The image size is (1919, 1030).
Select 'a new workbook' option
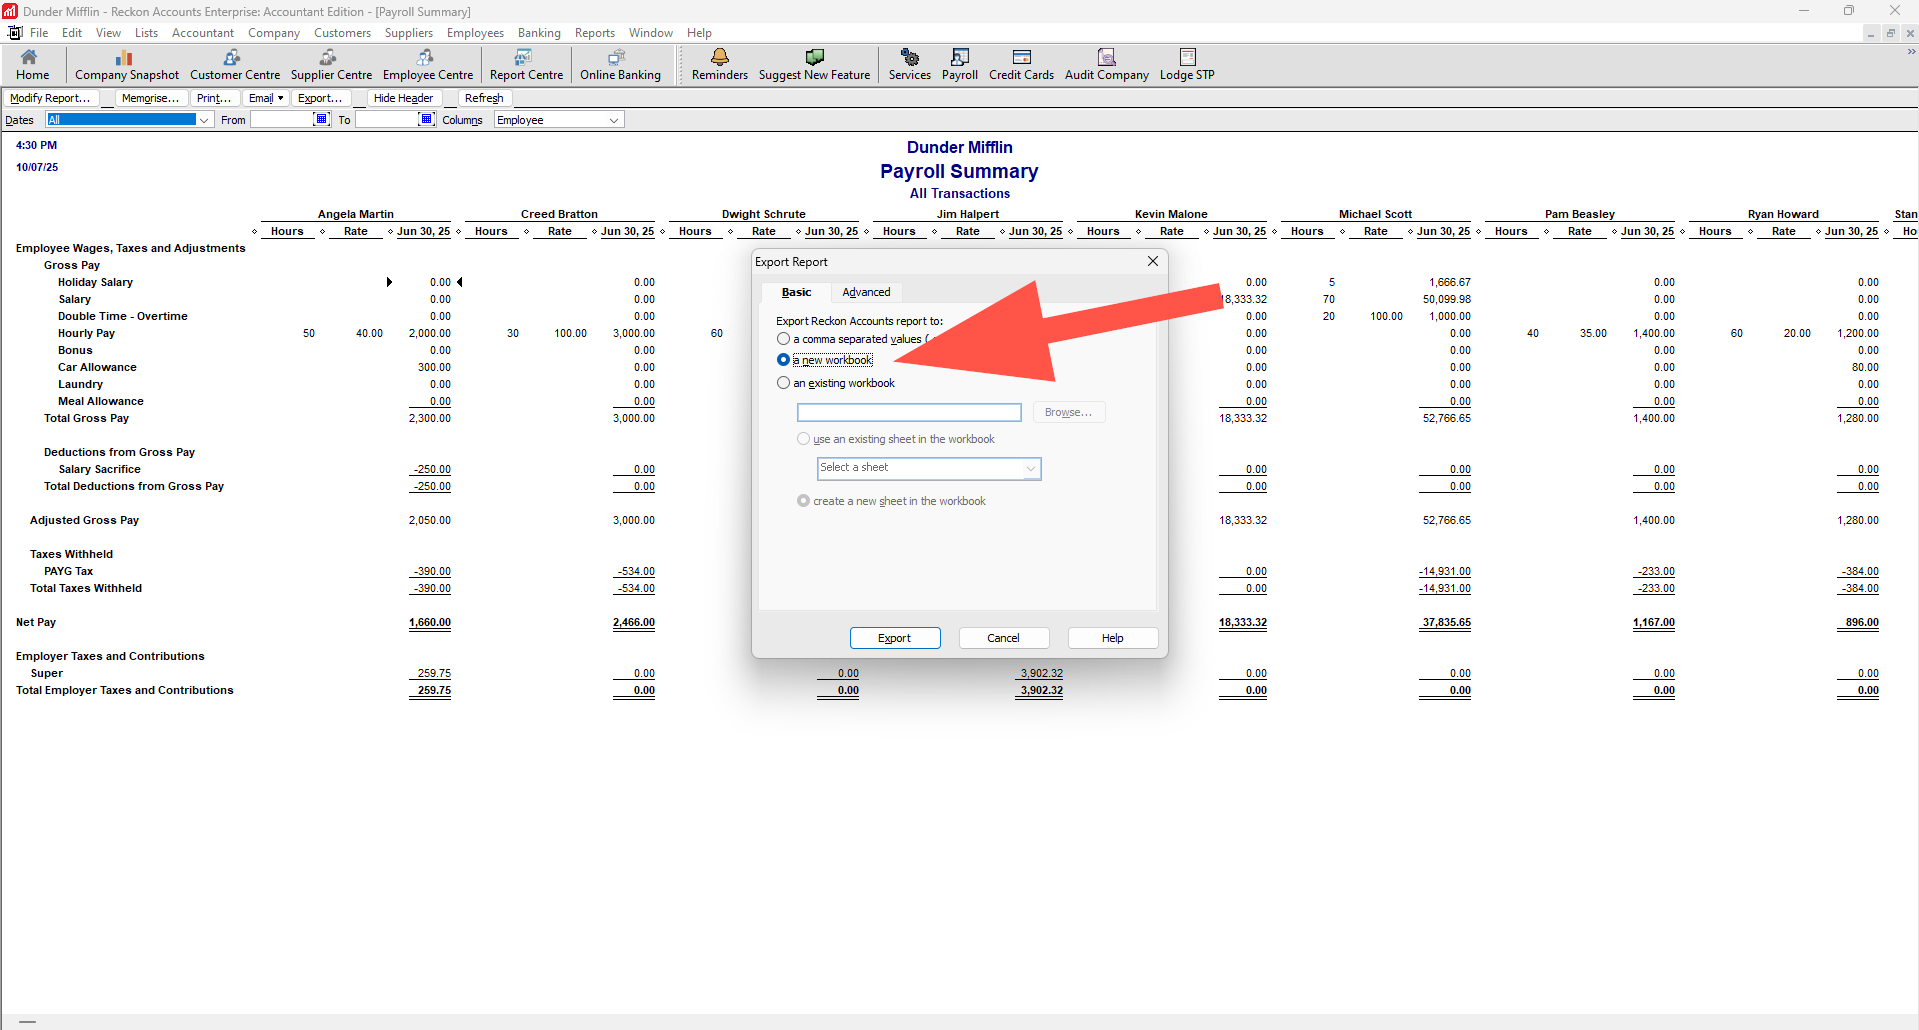click(x=783, y=360)
